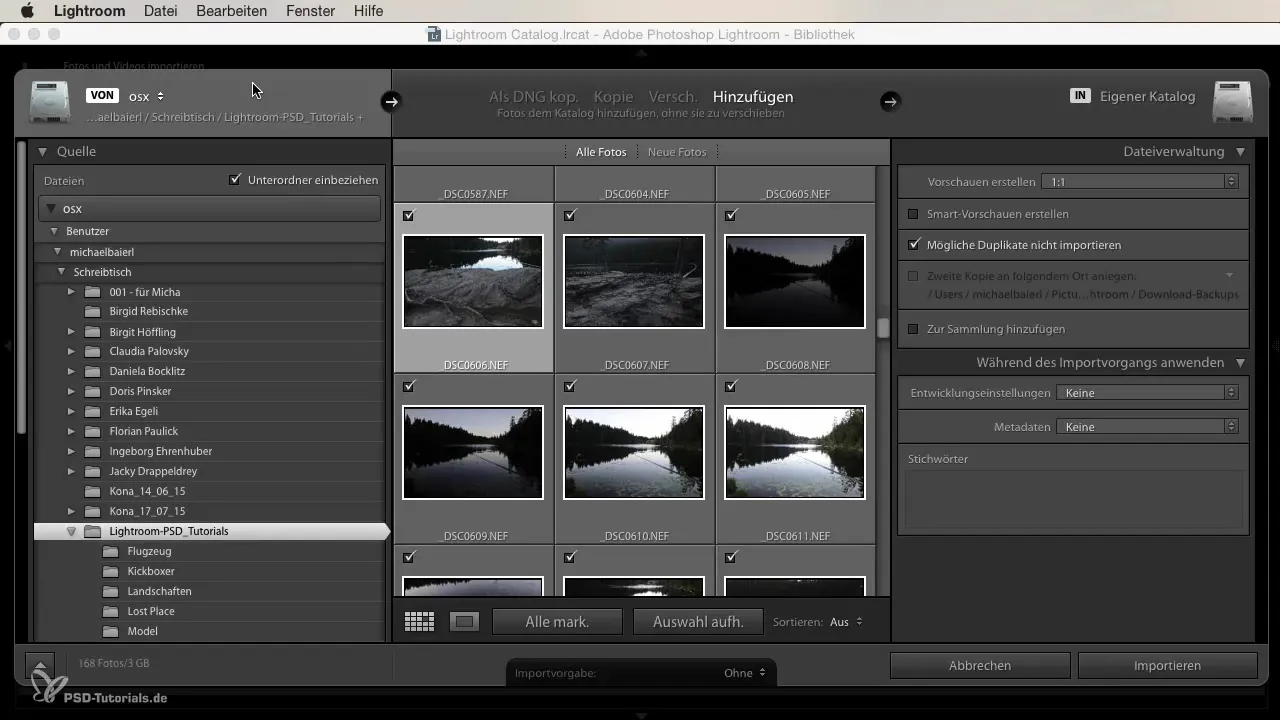
Task: Select Als DNG kop. import method
Action: pos(533,97)
